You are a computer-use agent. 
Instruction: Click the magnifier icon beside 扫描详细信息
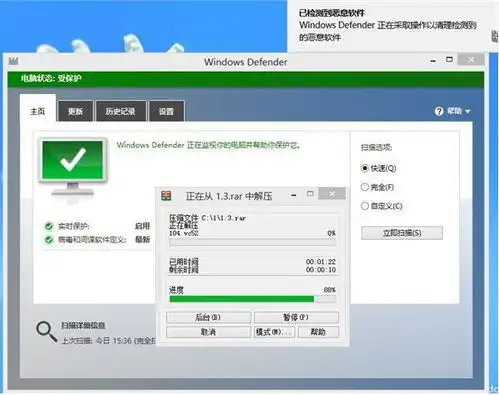(46, 331)
